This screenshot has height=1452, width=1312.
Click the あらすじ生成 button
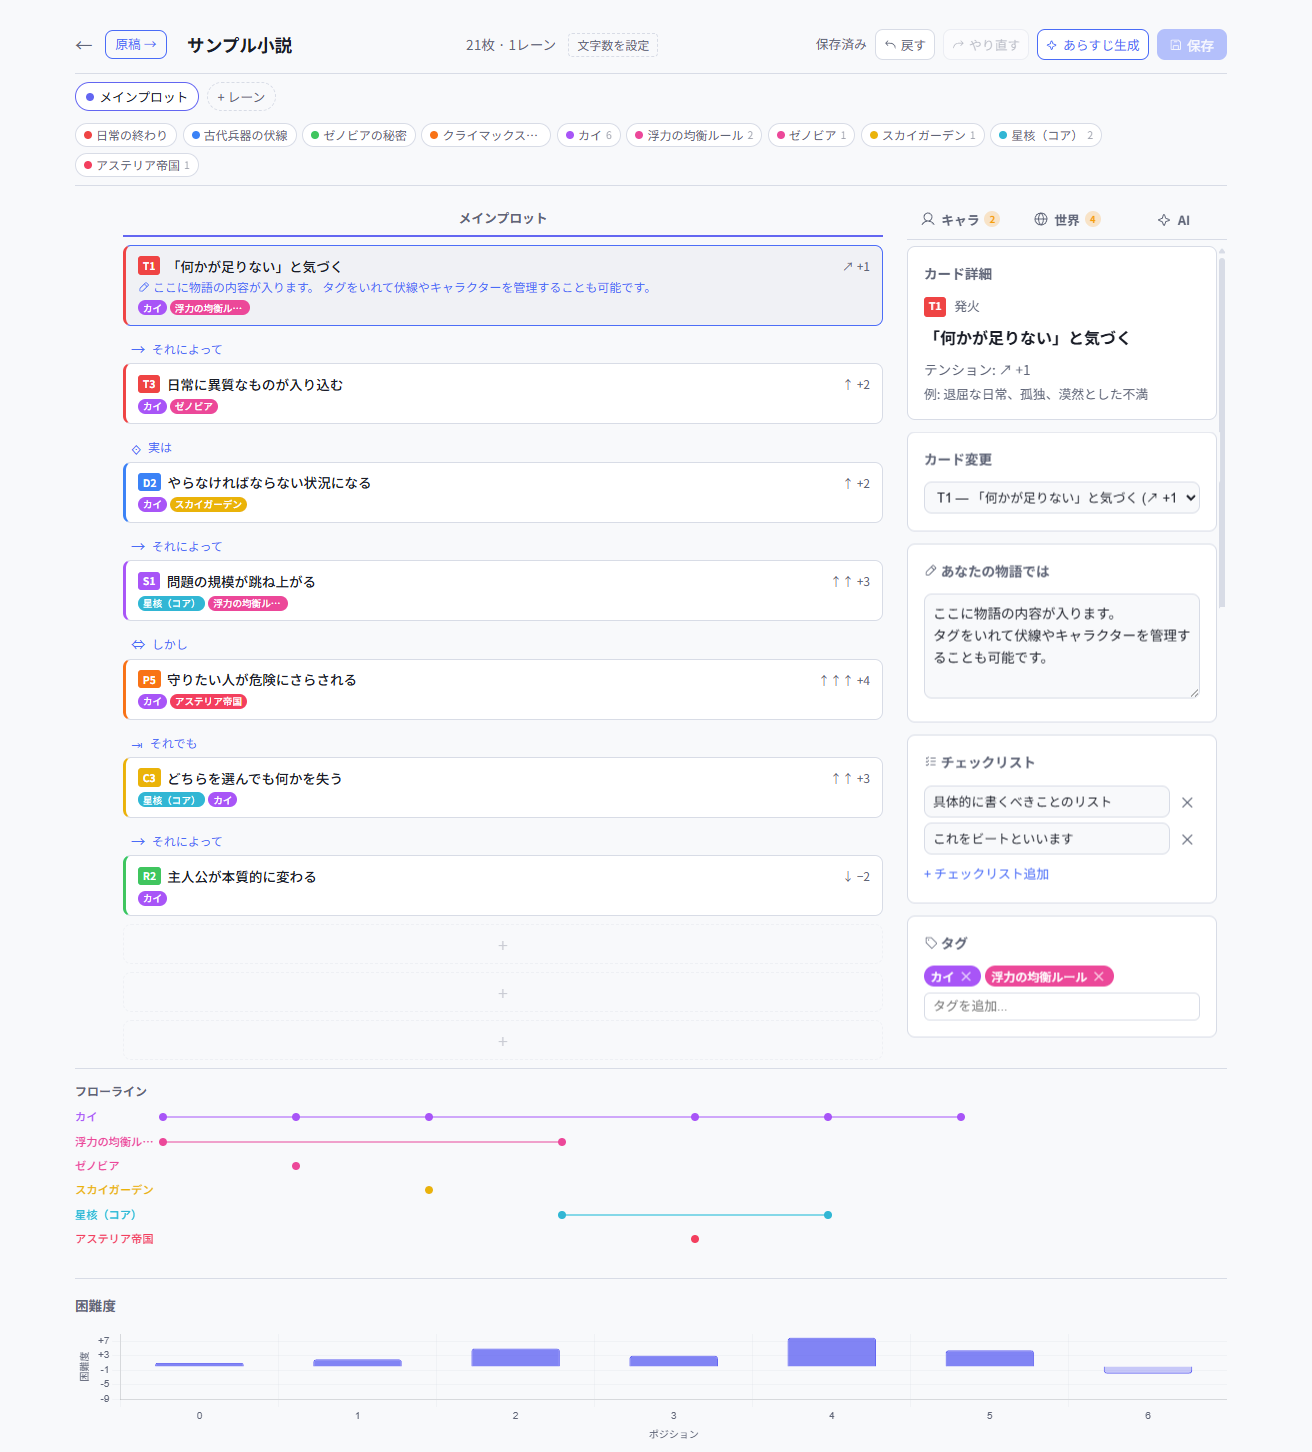(x=1092, y=45)
